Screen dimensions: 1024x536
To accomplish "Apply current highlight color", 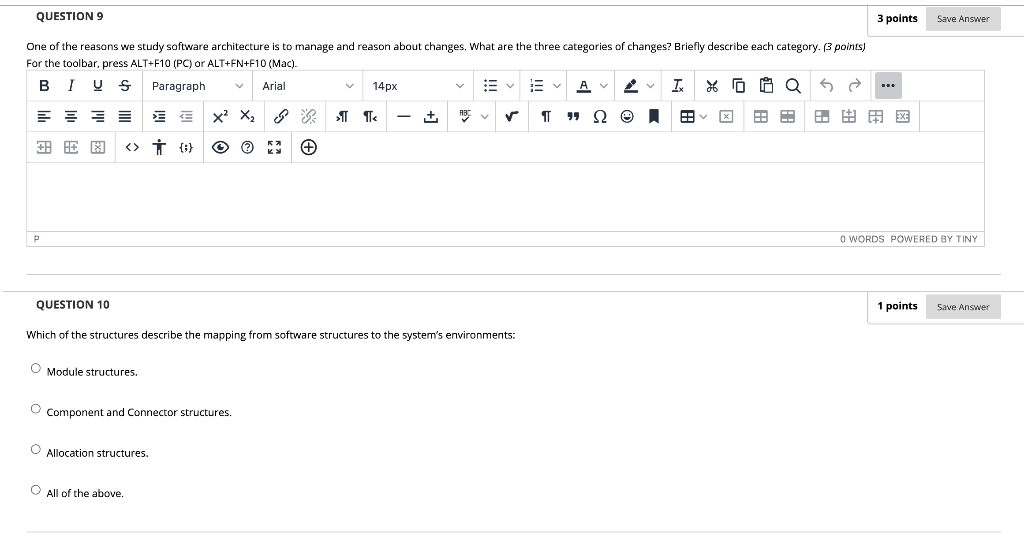I will tap(631, 86).
